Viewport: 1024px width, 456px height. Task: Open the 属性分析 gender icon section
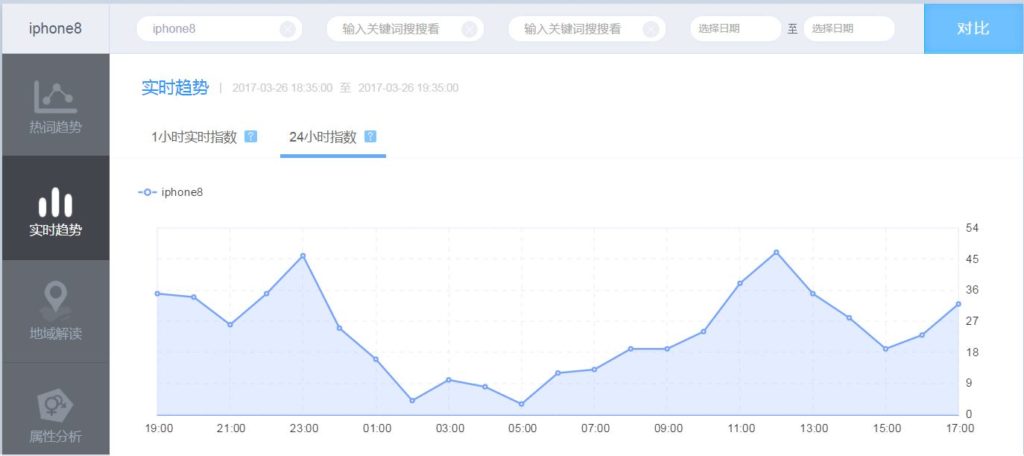tap(56, 409)
